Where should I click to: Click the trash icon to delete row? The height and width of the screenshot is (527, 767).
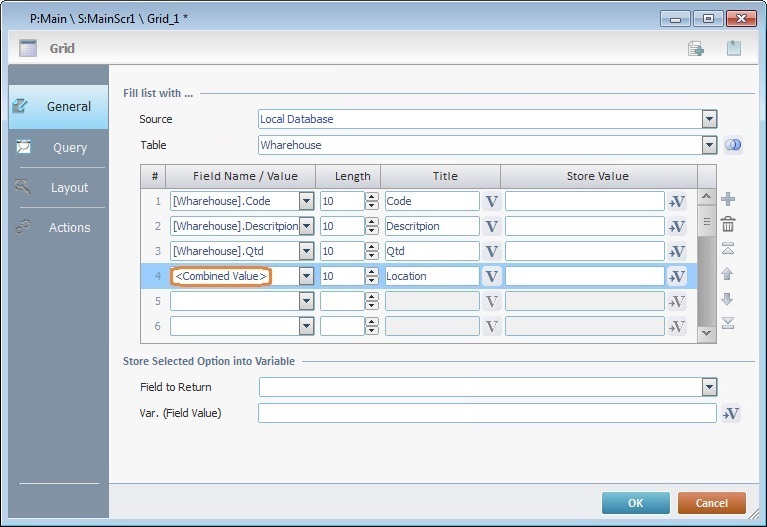[x=728, y=225]
